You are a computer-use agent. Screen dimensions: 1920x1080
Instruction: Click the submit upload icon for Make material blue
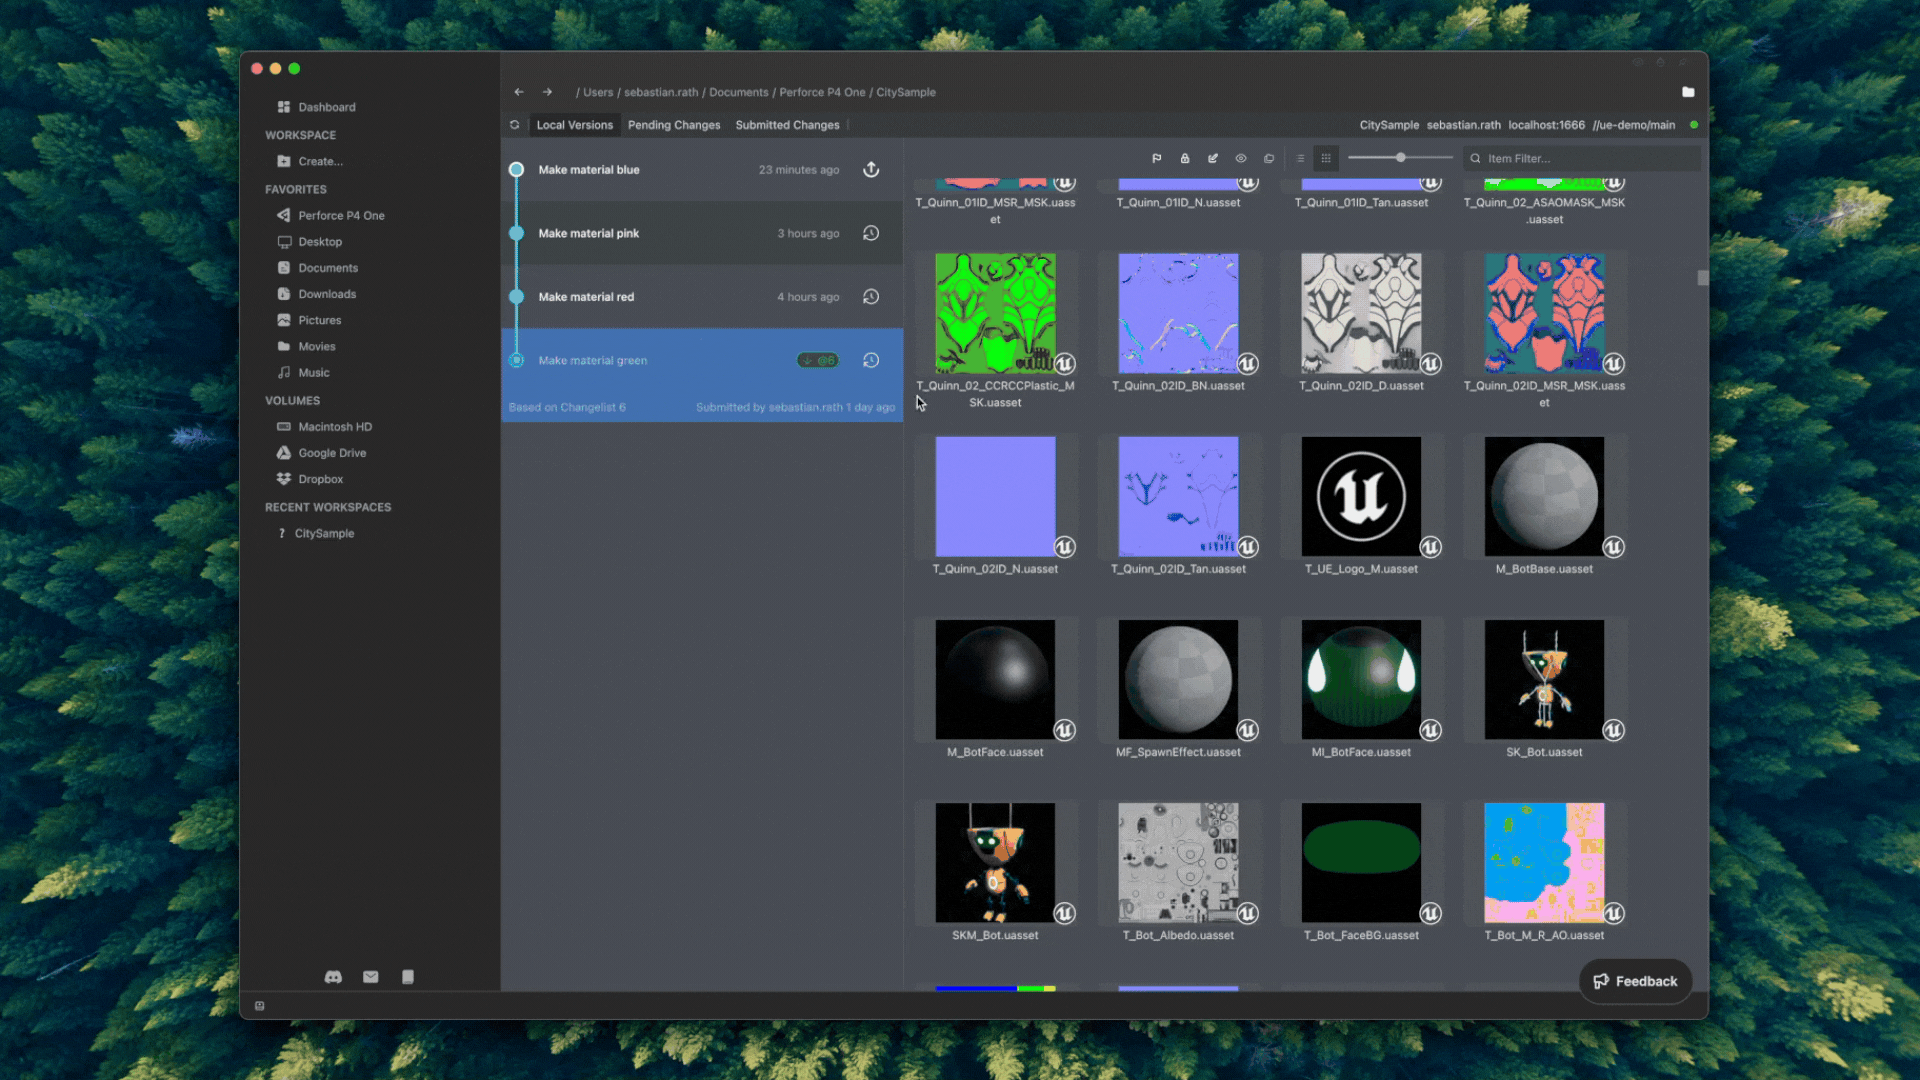click(871, 169)
